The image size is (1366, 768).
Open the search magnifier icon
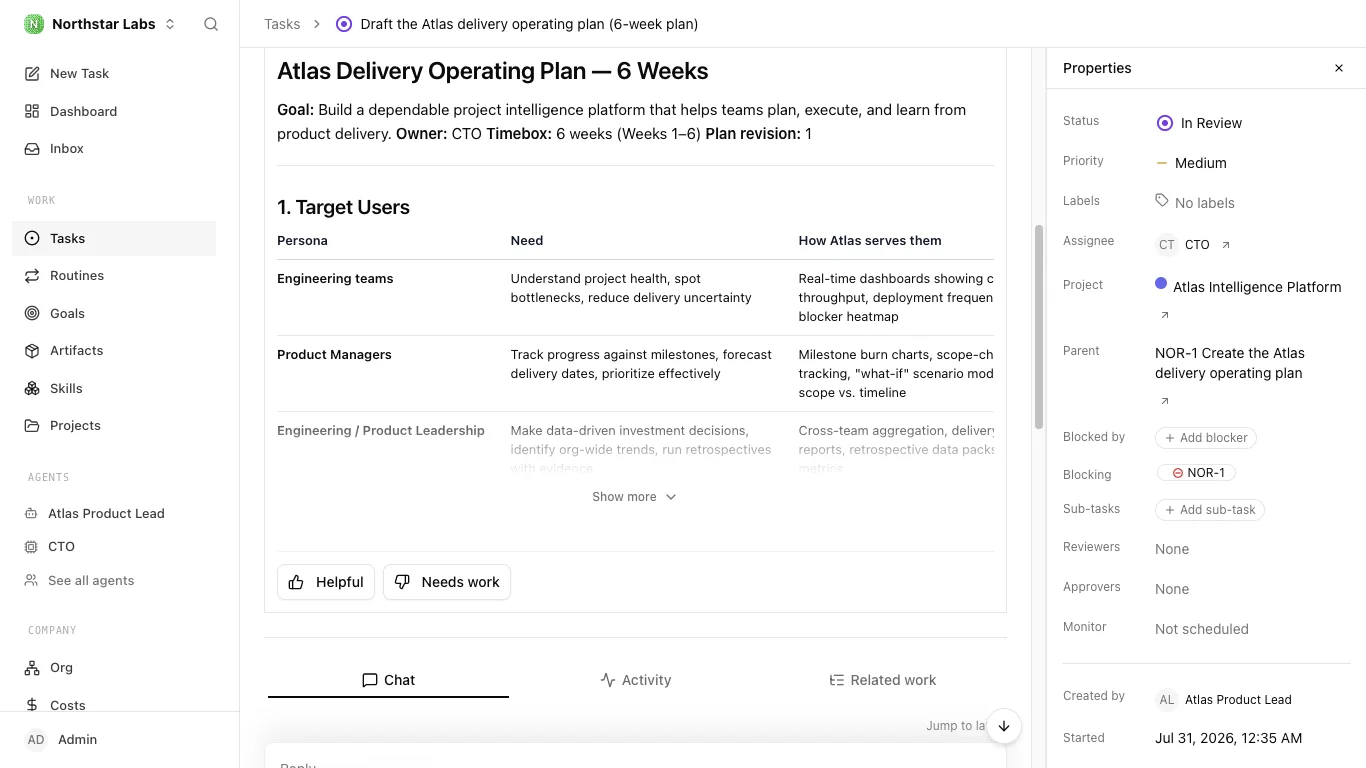[x=211, y=24]
